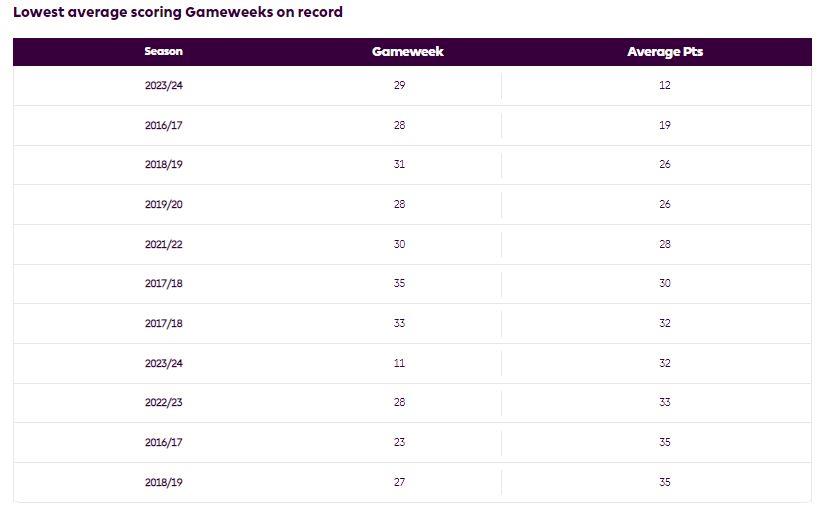The width and height of the screenshot is (840, 510).
Task: Click the Gameweek 29 cell
Action: 400,85
